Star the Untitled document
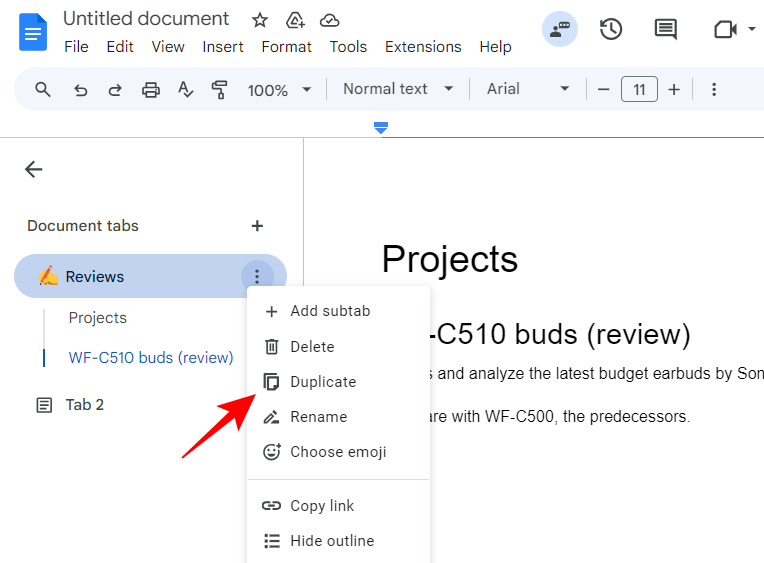 pyautogui.click(x=260, y=20)
